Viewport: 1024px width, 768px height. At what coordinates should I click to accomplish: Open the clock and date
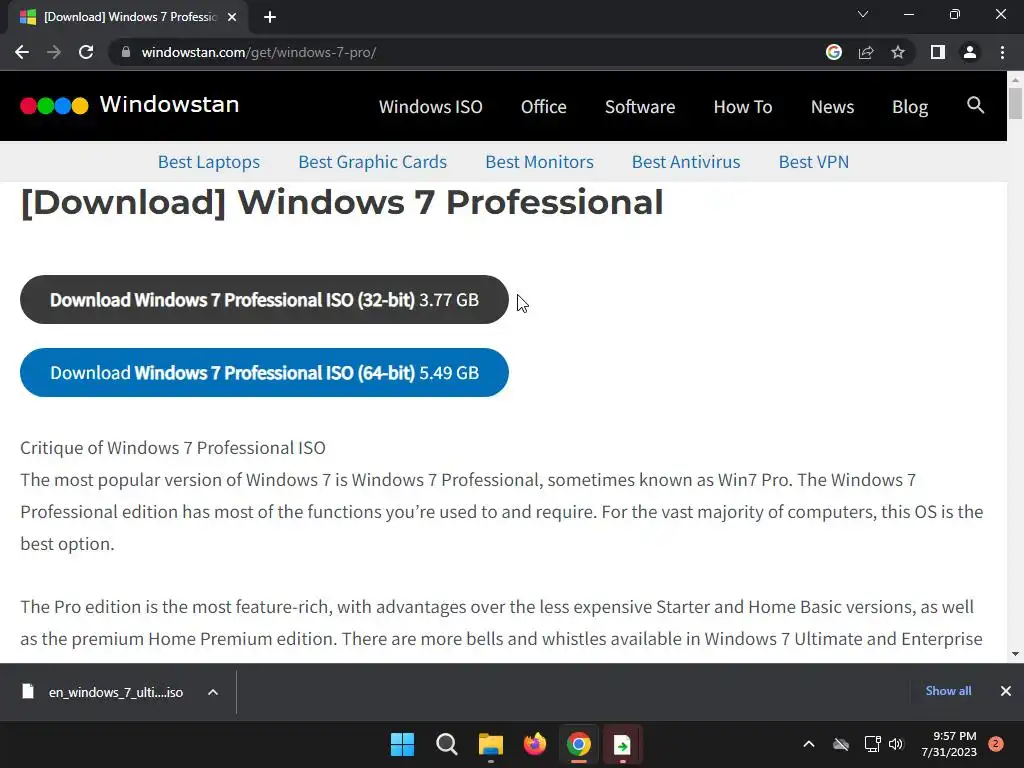coord(949,744)
